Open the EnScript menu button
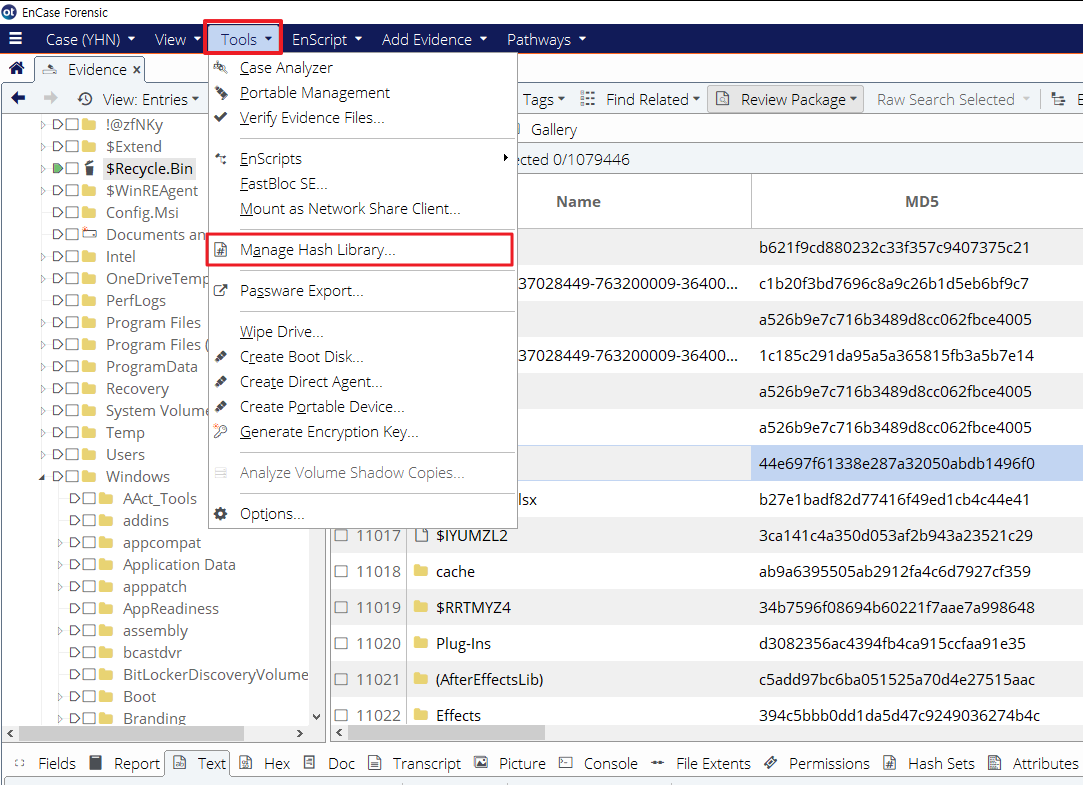The width and height of the screenshot is (1083, 785). point(326,39)
